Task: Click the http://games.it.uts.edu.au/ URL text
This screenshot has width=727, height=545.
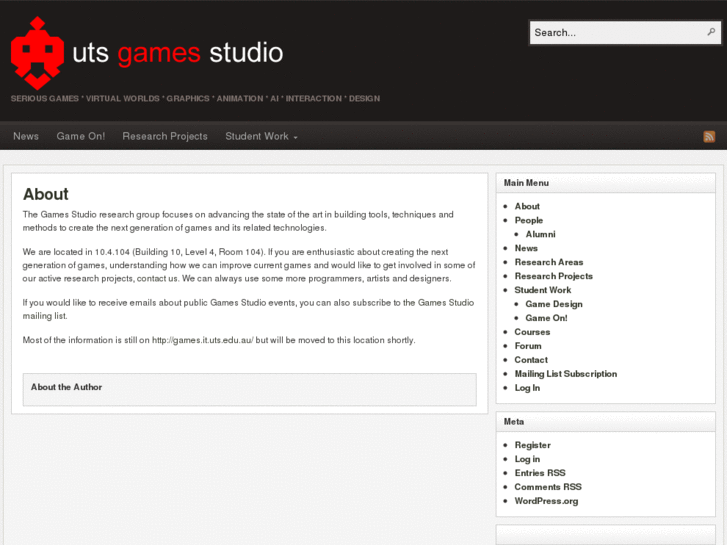Action: (203, 340)
